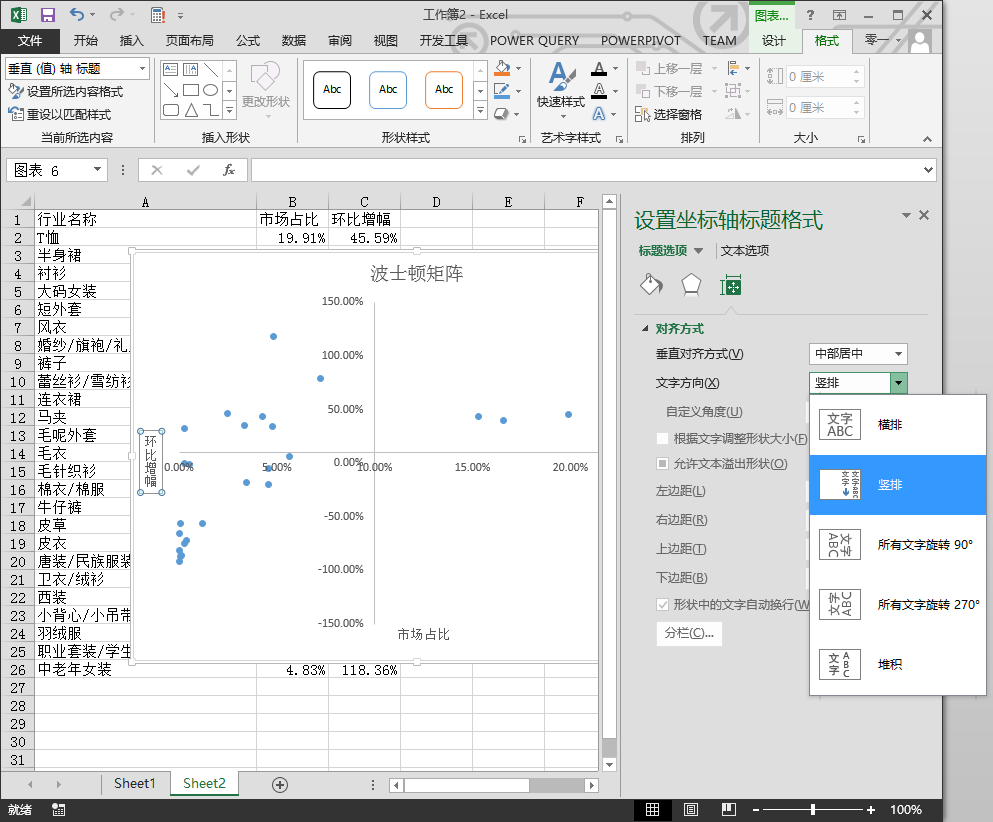Open the Effects pentagon icon tab
Viewport: 993px width, 822px height.
(x=691, y=285)
